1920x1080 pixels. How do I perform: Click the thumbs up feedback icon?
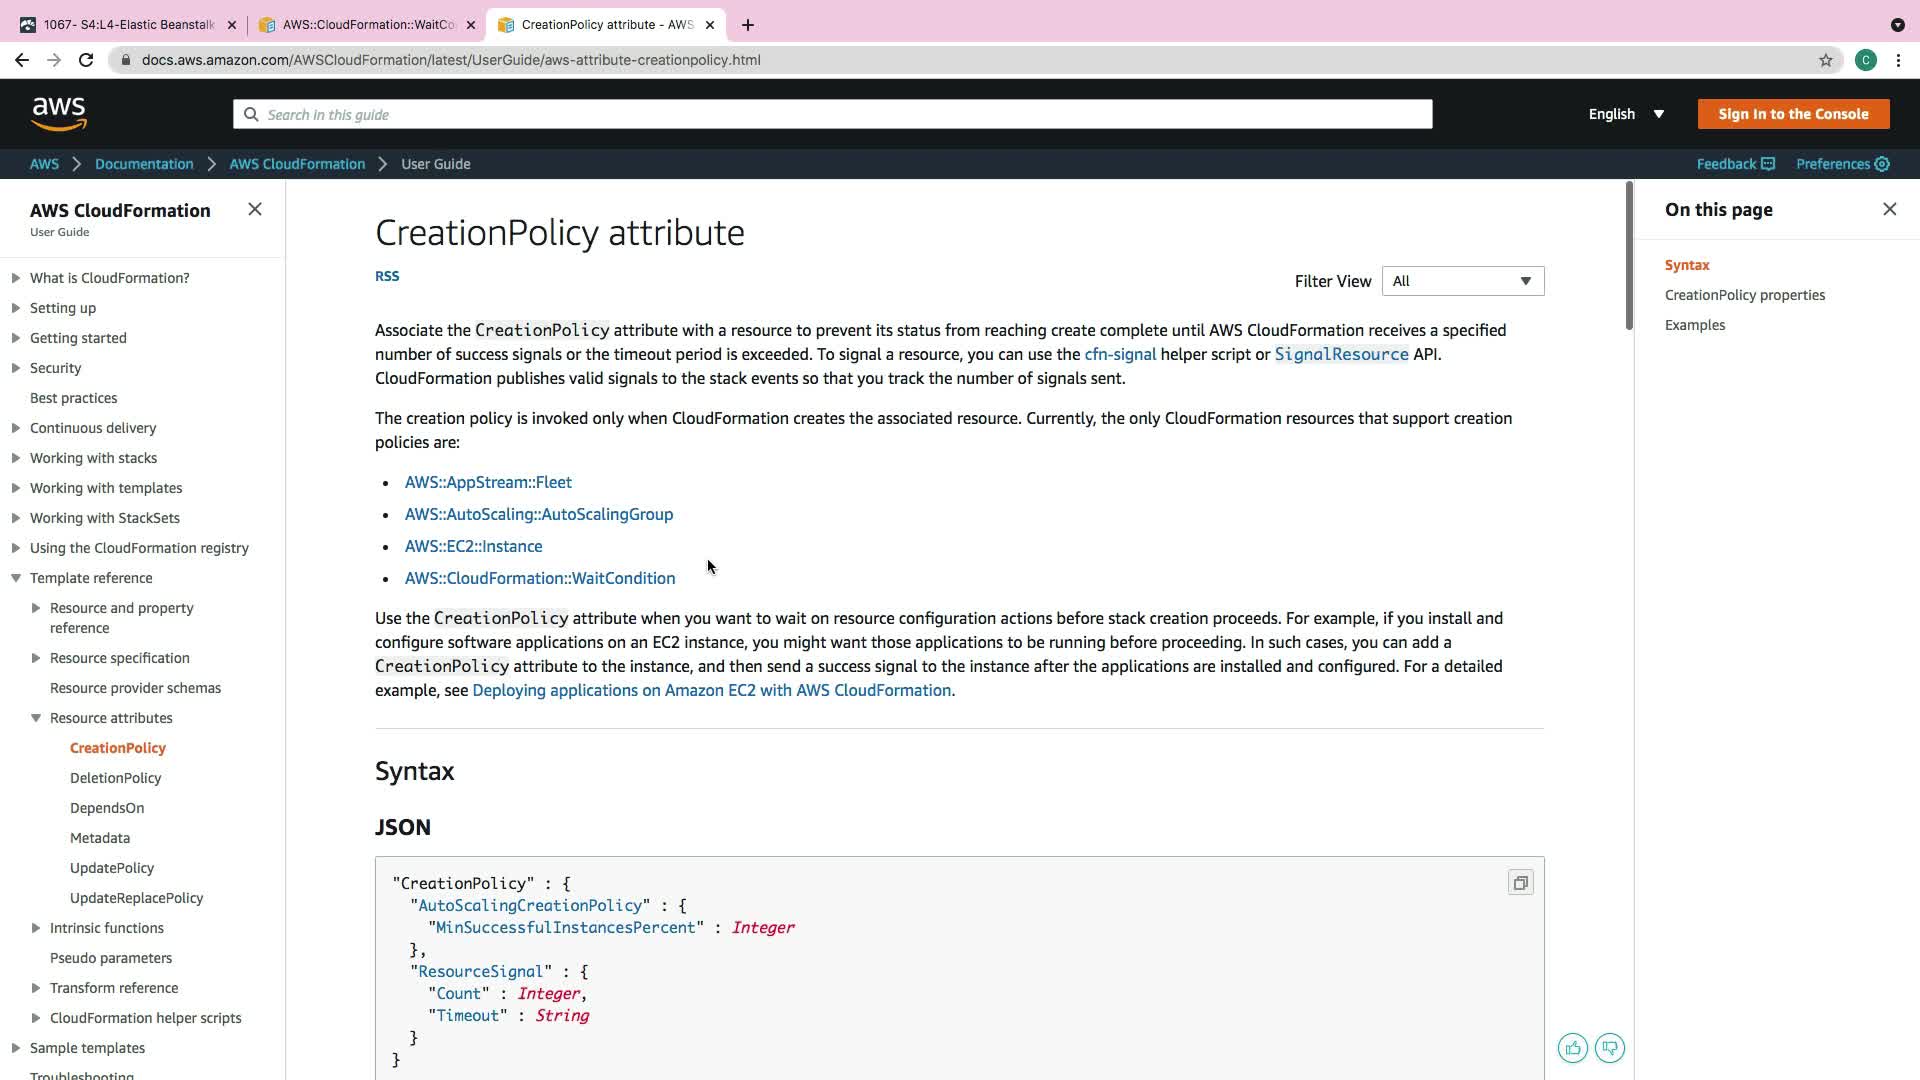pos(1572,1048)
